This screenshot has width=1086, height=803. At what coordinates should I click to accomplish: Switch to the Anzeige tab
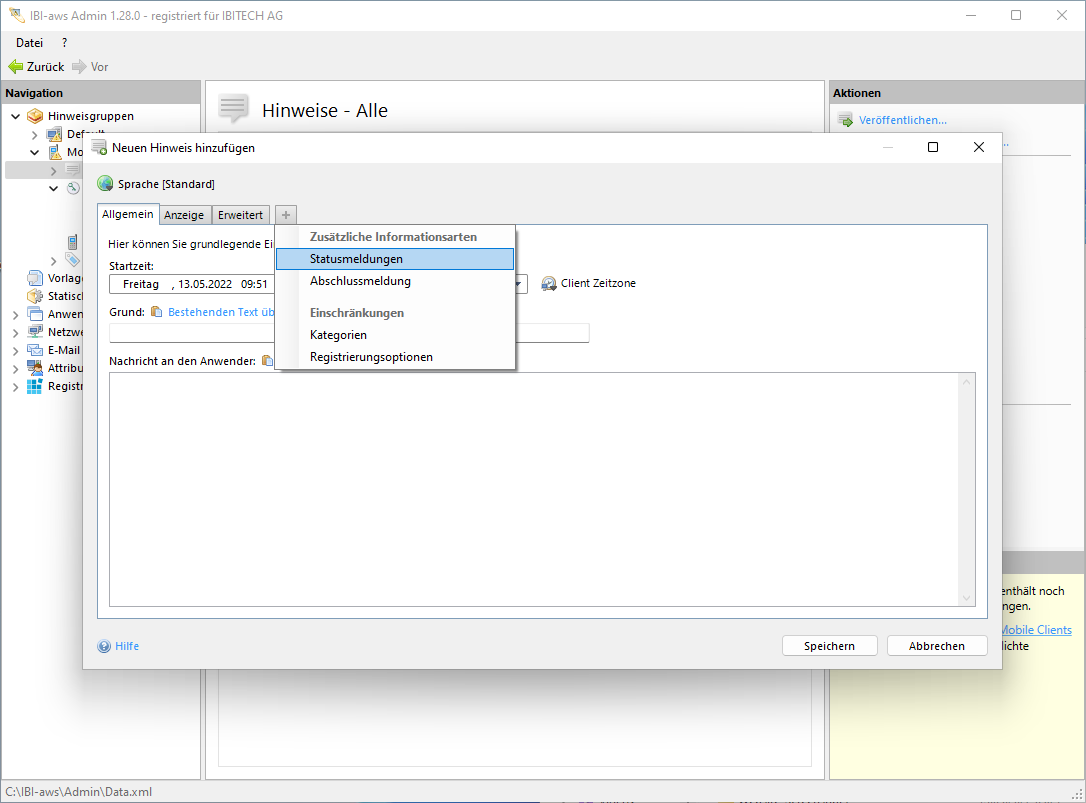pos(184,215)
